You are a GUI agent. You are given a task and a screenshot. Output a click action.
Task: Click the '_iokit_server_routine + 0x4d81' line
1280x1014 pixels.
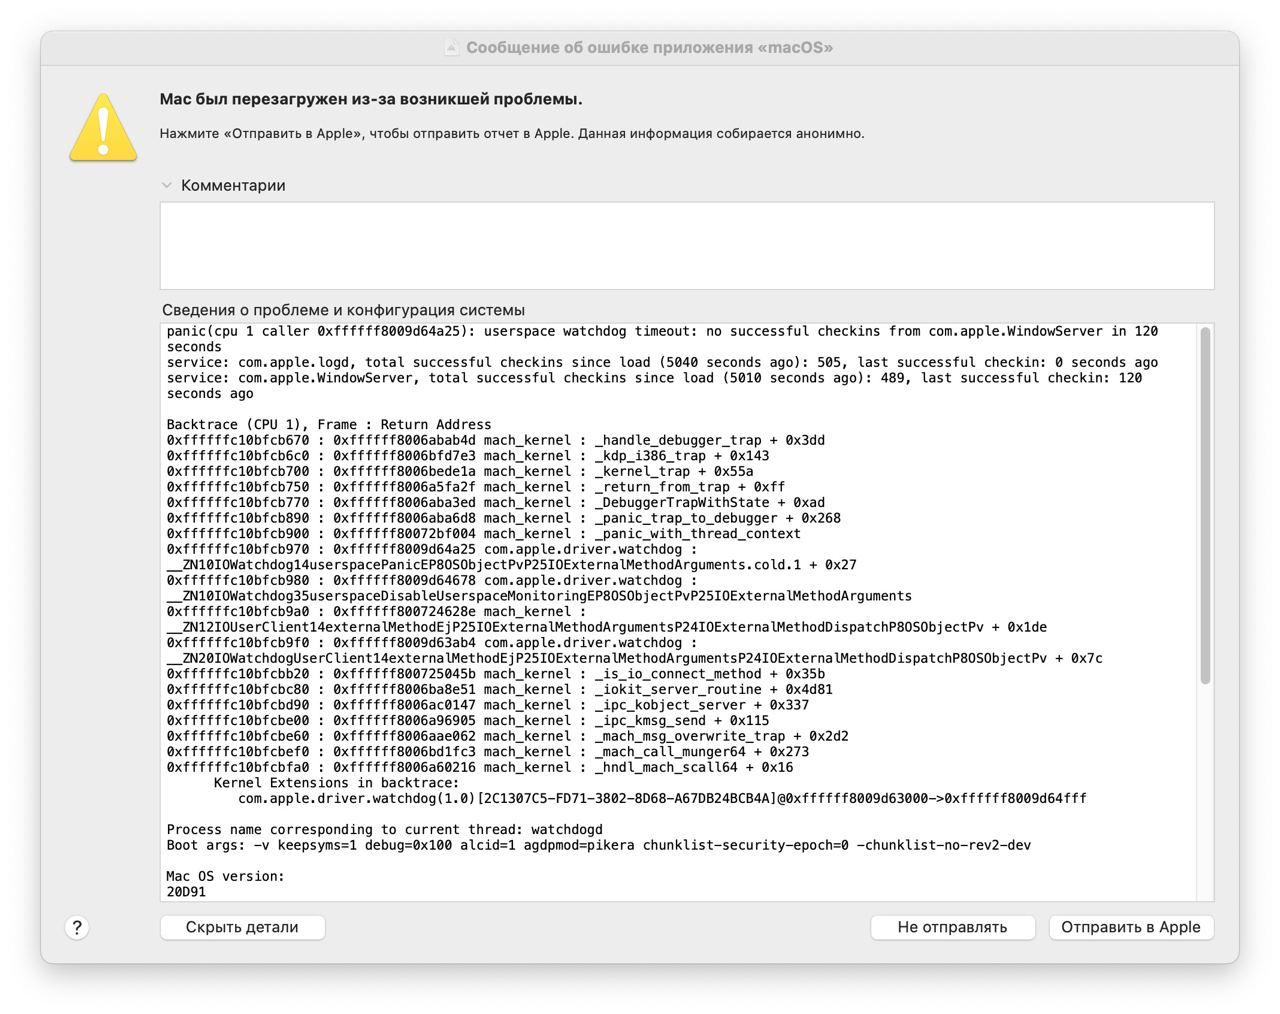pyautogui.click(x=500, y=689)
